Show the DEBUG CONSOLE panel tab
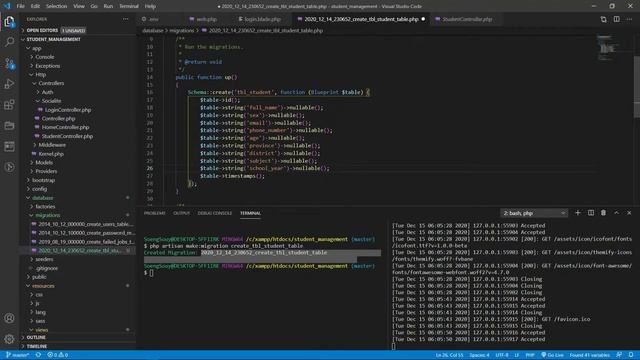640x360 pixels. (x=215, y=213)
